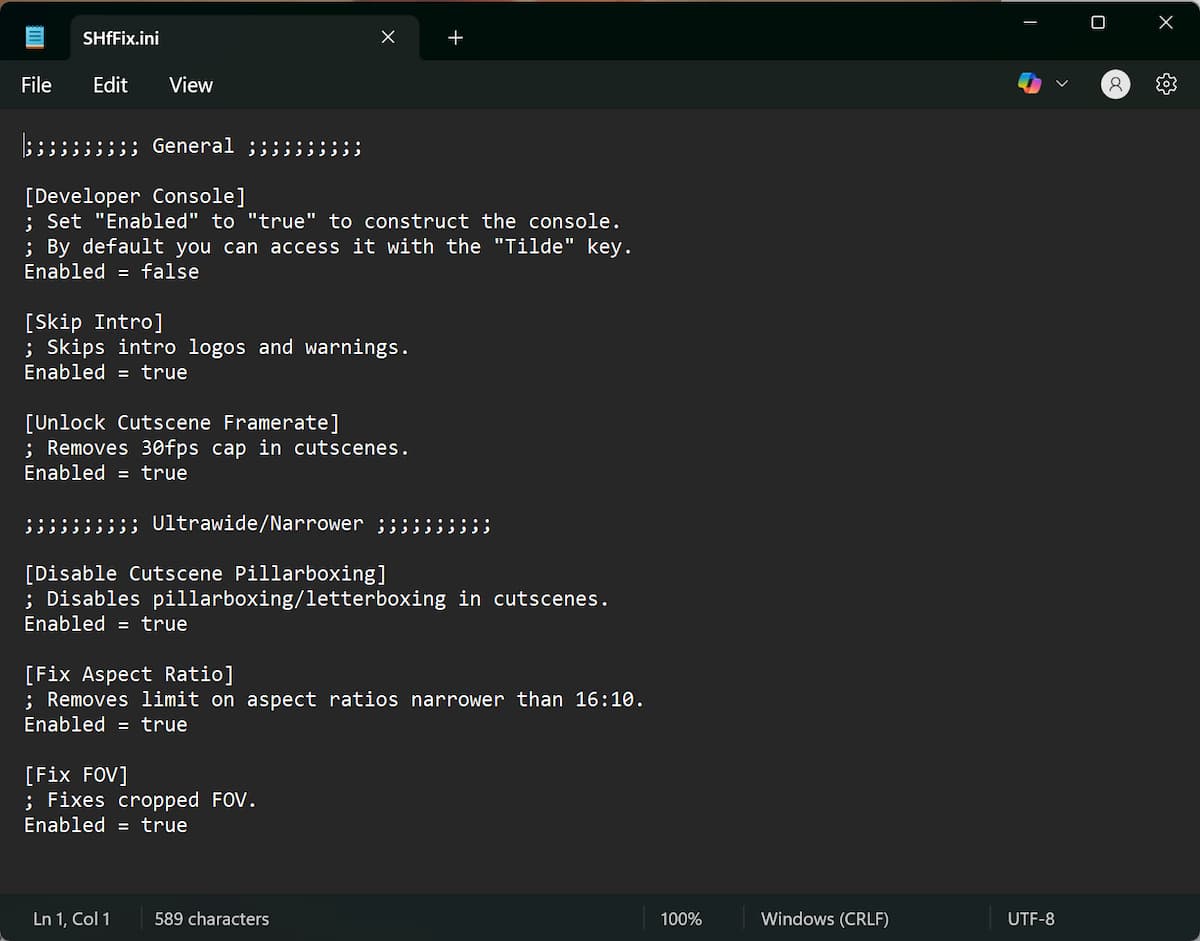Screen dimensions: 1200x941
Task: Add a new tab with plus icon
Action: tap(456, 38)
